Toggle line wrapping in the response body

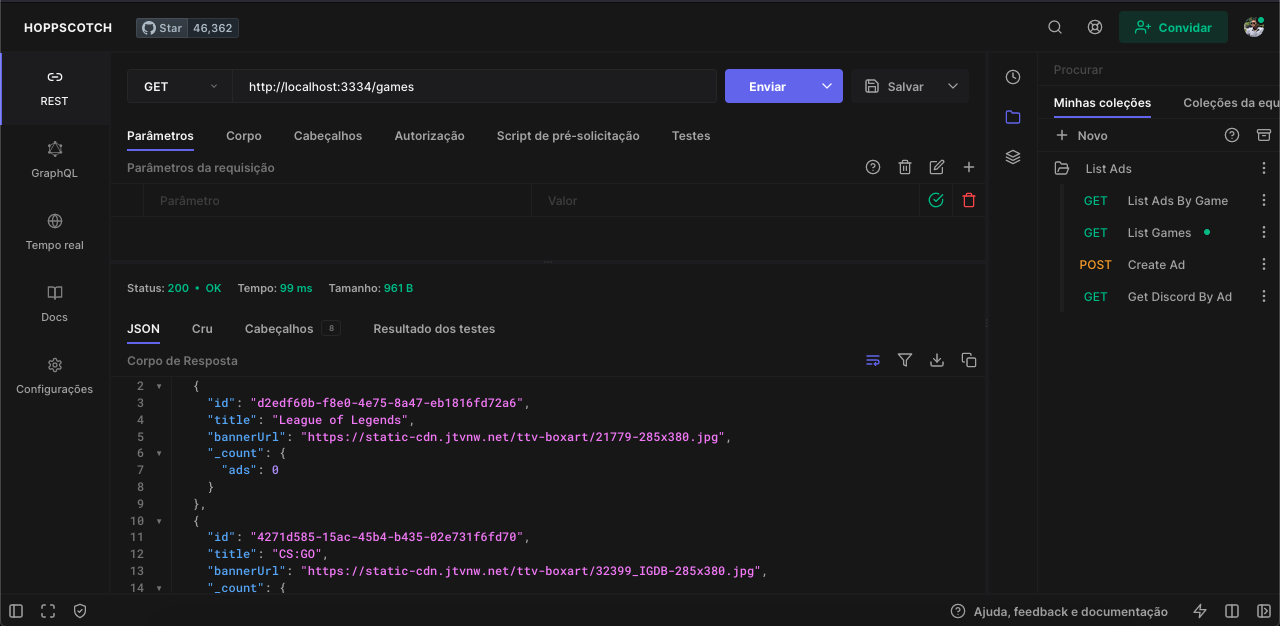872,360
